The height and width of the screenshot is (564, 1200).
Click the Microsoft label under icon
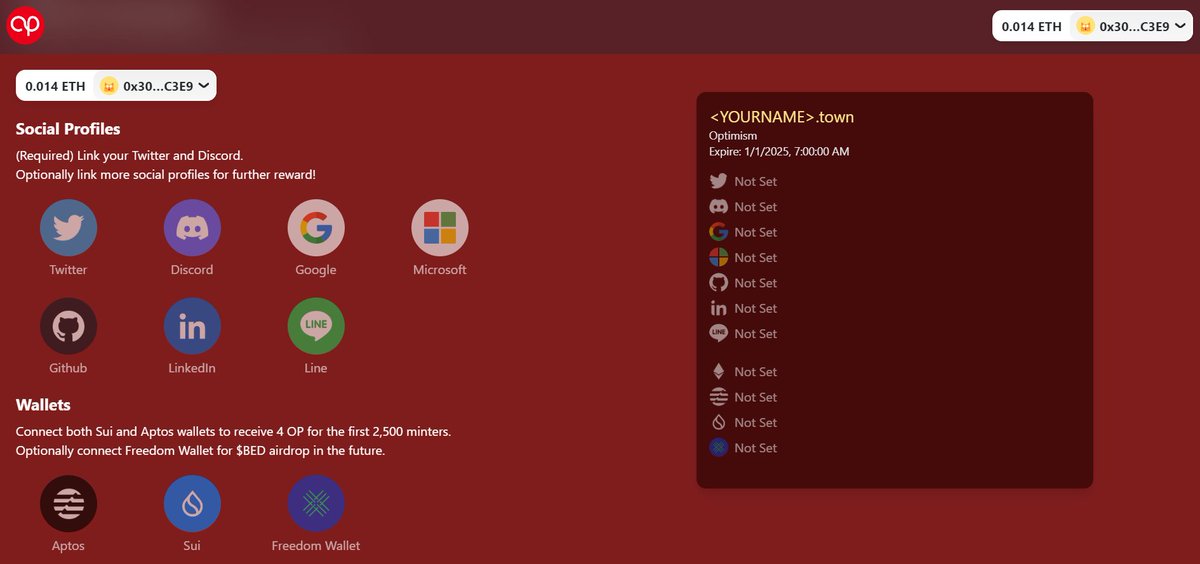[440, 270]
